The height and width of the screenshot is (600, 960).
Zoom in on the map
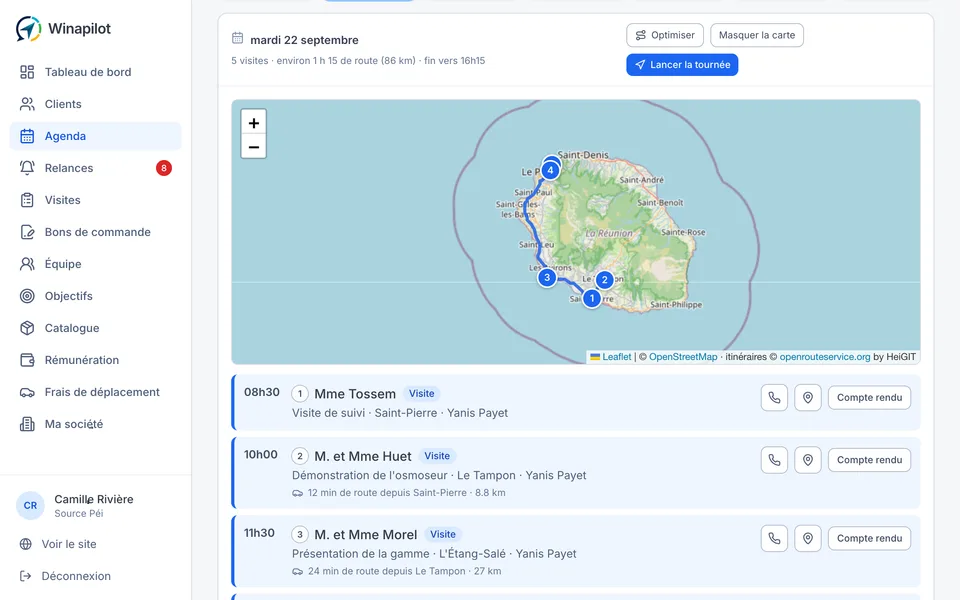253,123
